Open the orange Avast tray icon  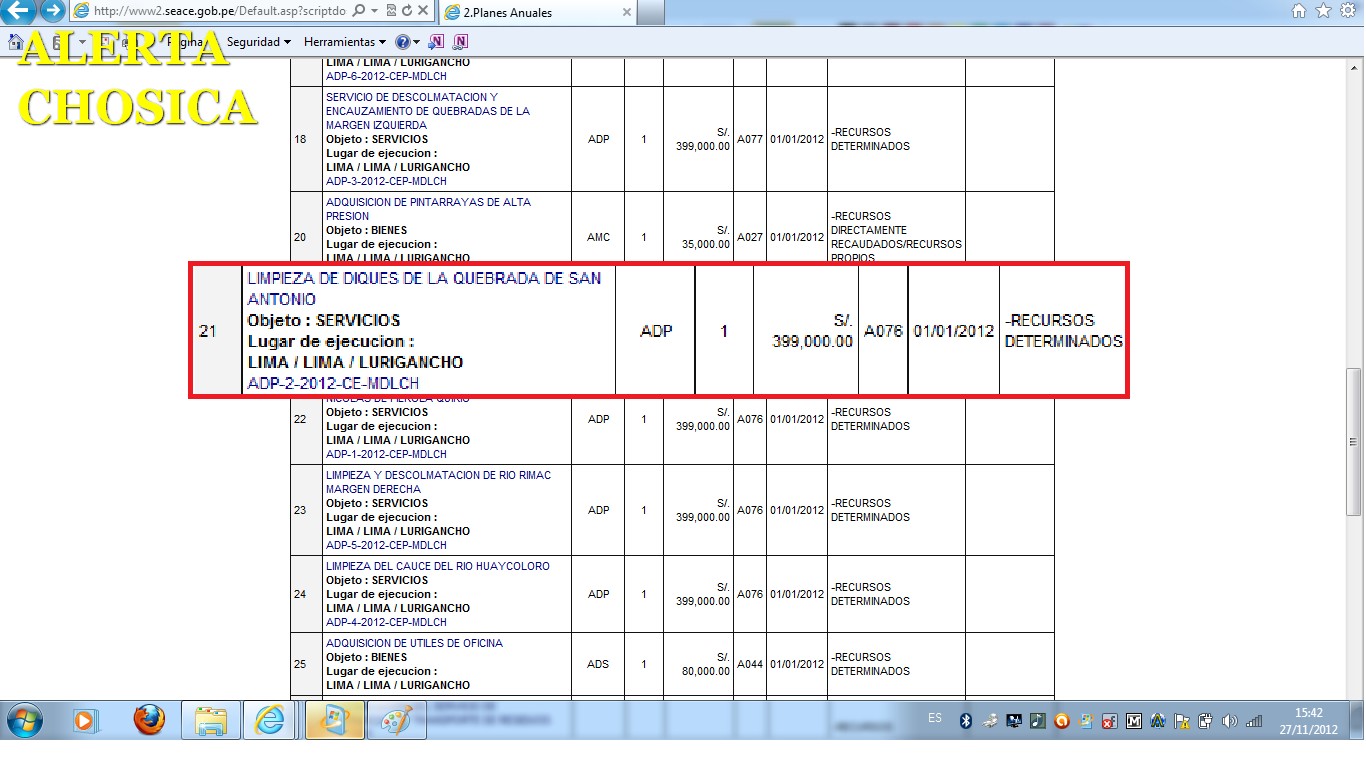click(x=1062, y=721)
